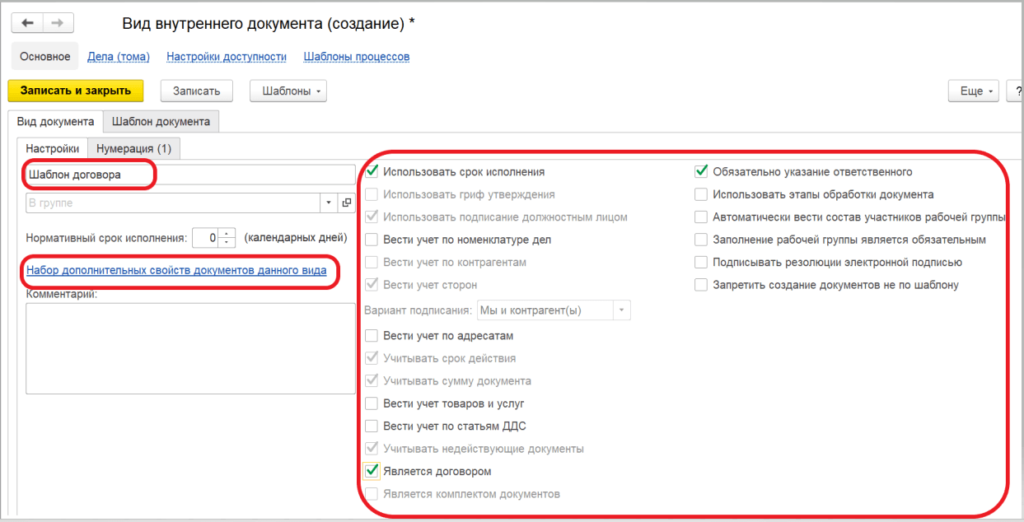The height and width of the screenshot is (522, 1024).
Task: Expand the В группе dropdown arrow
Action: pos(330,203)
